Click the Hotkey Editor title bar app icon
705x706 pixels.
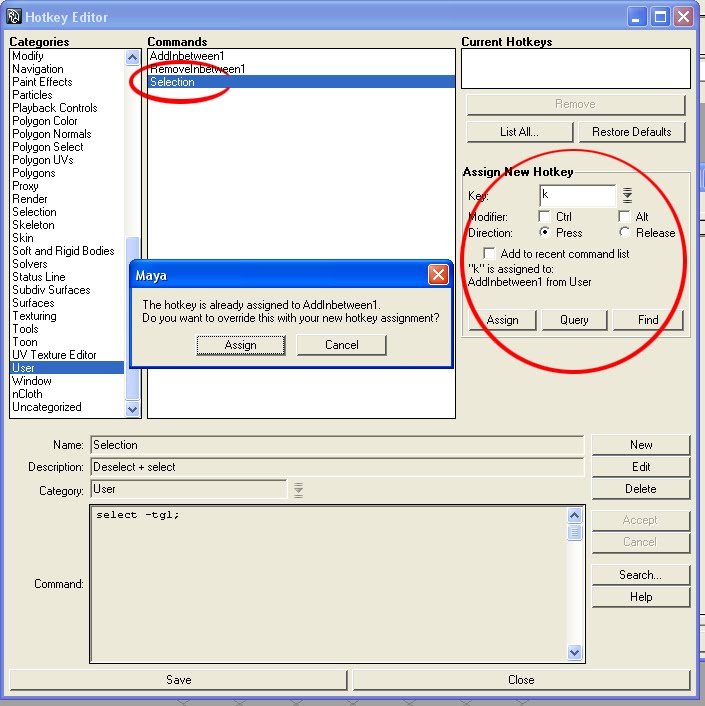click(14, 17)
